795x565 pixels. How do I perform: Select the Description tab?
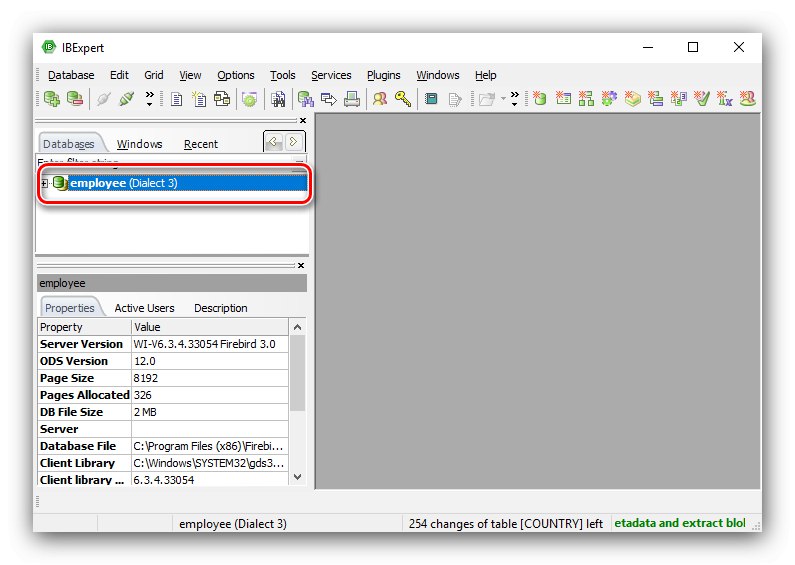[x=221, y=308]
